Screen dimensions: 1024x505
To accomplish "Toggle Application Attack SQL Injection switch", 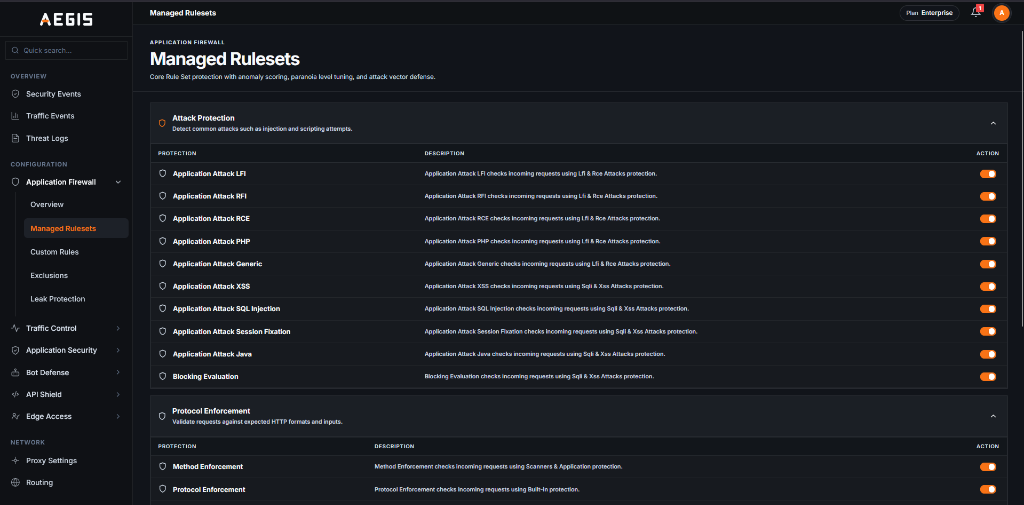I will pos(987,308).
